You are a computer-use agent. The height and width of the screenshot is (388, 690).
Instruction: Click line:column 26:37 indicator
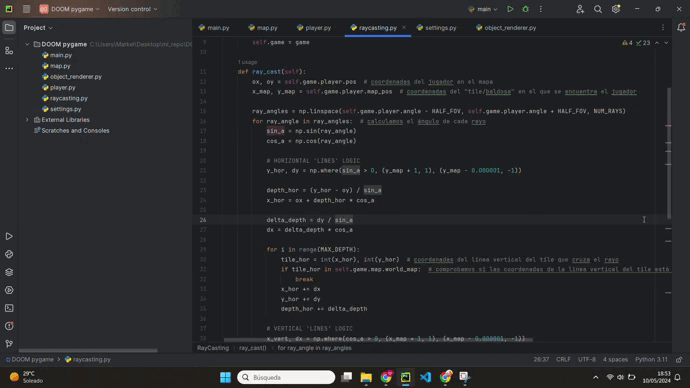click(x=541, y=359)
